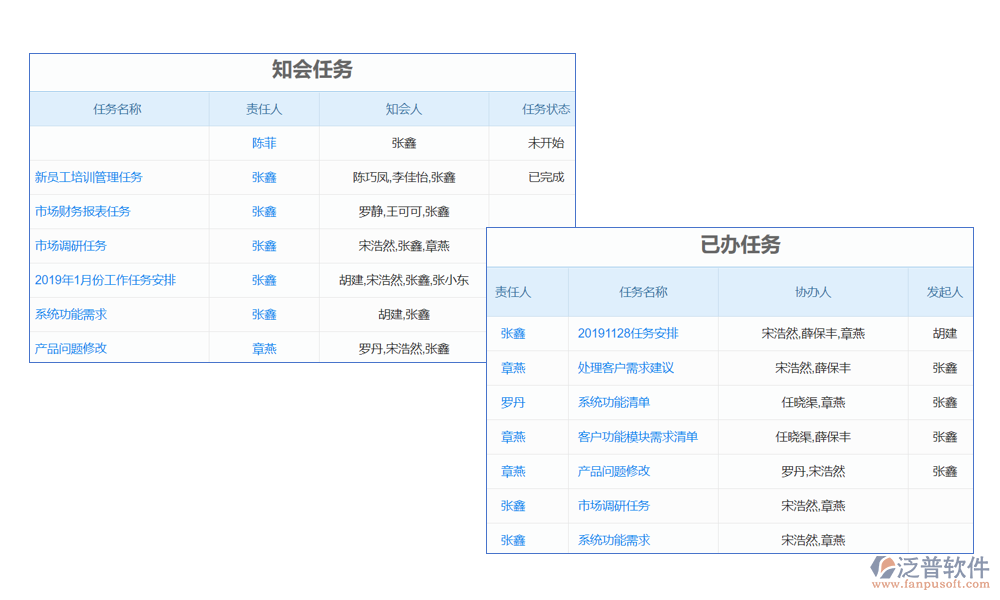Click the 知会人 column header
Image resolution: width=1000 pixels, height=600 pixels.
[x=404, y=109]
